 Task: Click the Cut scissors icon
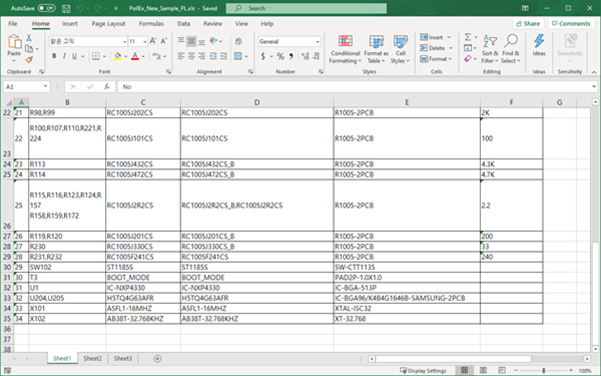[x=29, y=38]
